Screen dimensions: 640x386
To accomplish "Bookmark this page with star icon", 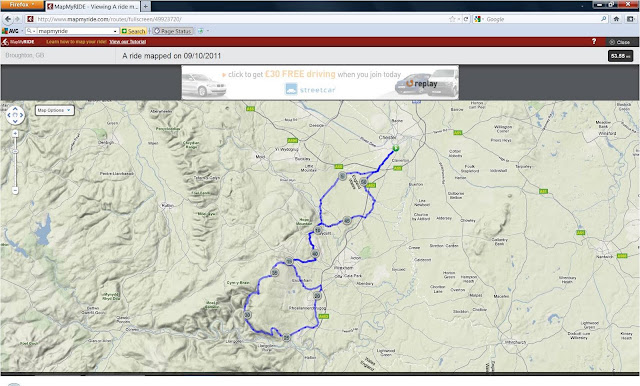I will pyautogui.click(x=452, y=19).
